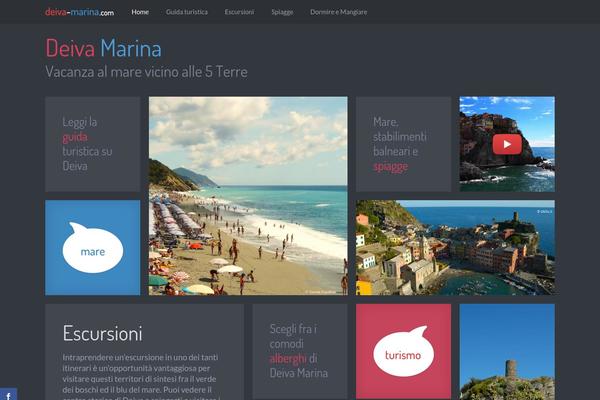600x400 pixels.
Task: Click the Escursioni tile heading
Action: click(x=103, y=333)
